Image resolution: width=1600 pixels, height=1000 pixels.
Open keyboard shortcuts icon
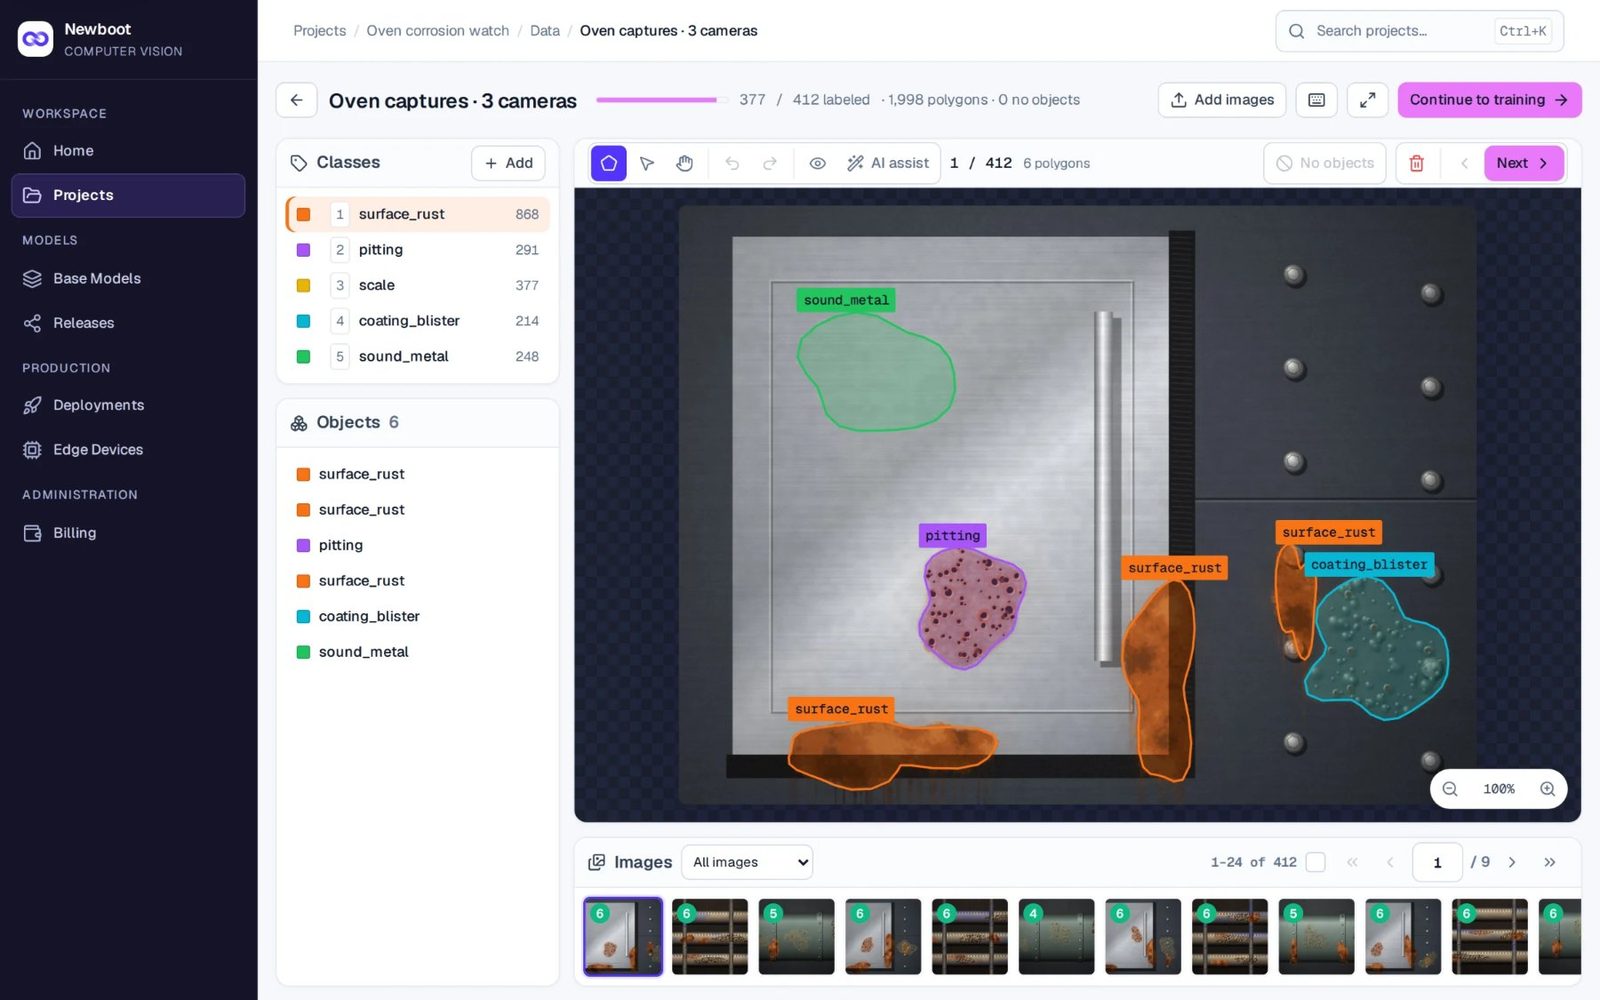coord(1317,100)
